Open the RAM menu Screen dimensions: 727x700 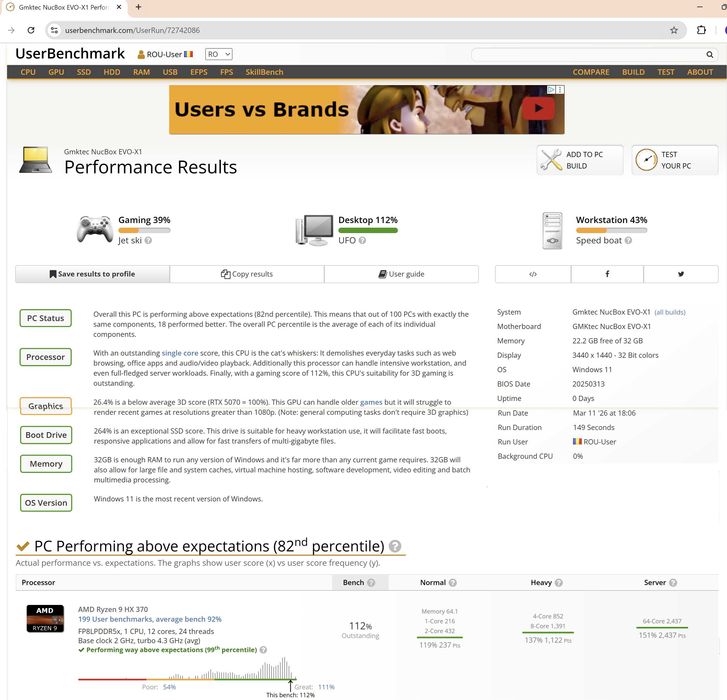(141, 72)
